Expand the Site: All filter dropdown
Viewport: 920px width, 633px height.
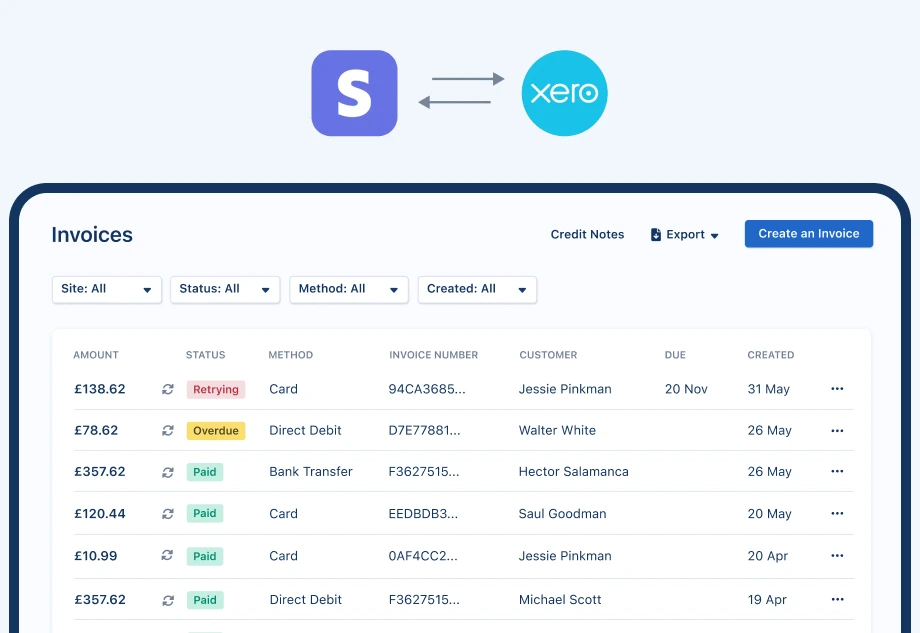pyautogui.click(x=106, y=289)
